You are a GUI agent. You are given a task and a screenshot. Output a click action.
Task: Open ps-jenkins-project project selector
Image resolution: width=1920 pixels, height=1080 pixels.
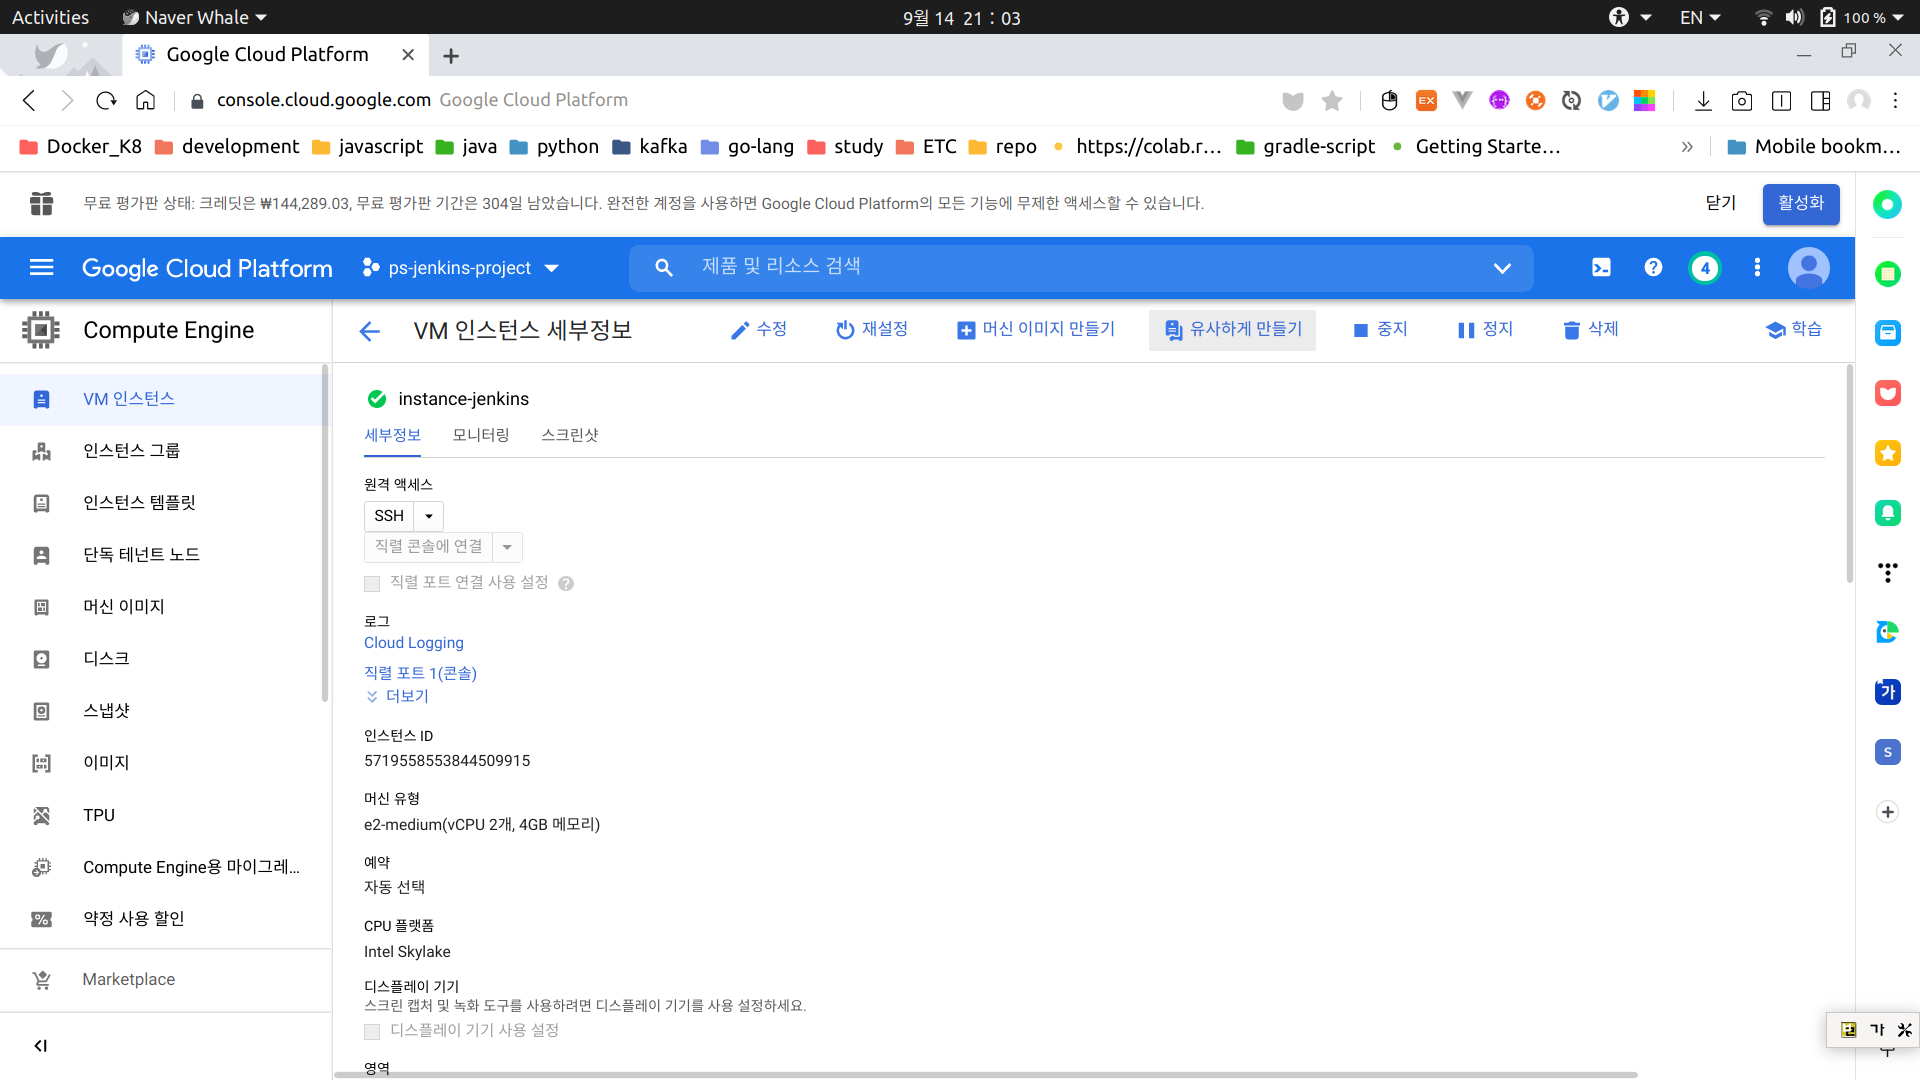(x=460, y=268)
